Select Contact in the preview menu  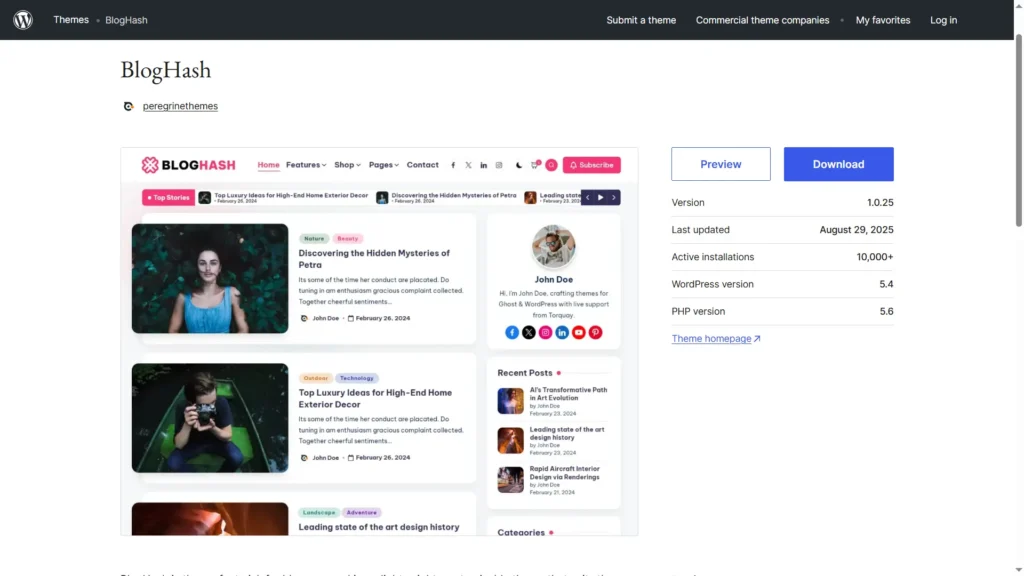click(x=422, y=165)
